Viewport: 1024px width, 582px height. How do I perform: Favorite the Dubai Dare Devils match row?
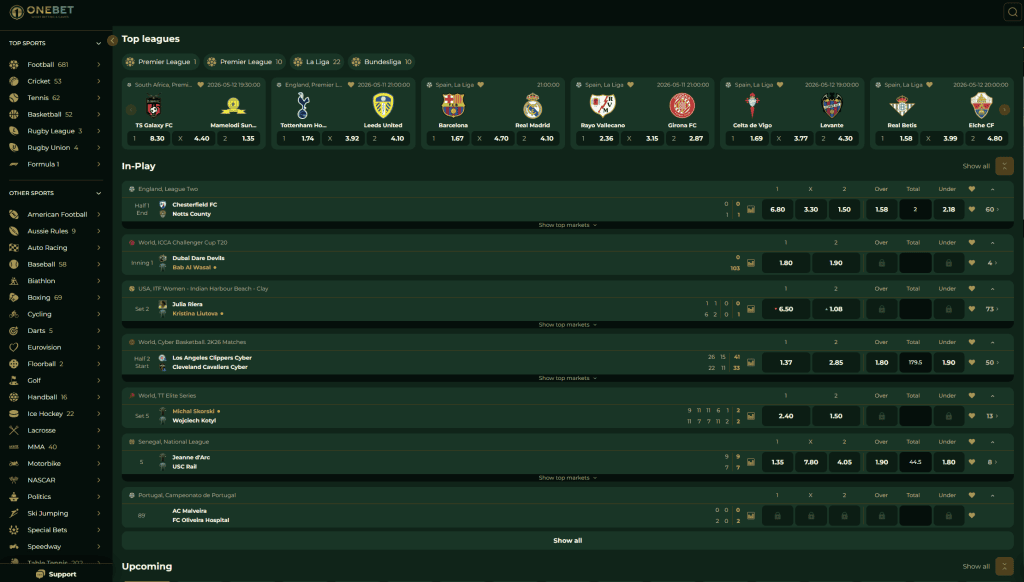tap(972, 263)
